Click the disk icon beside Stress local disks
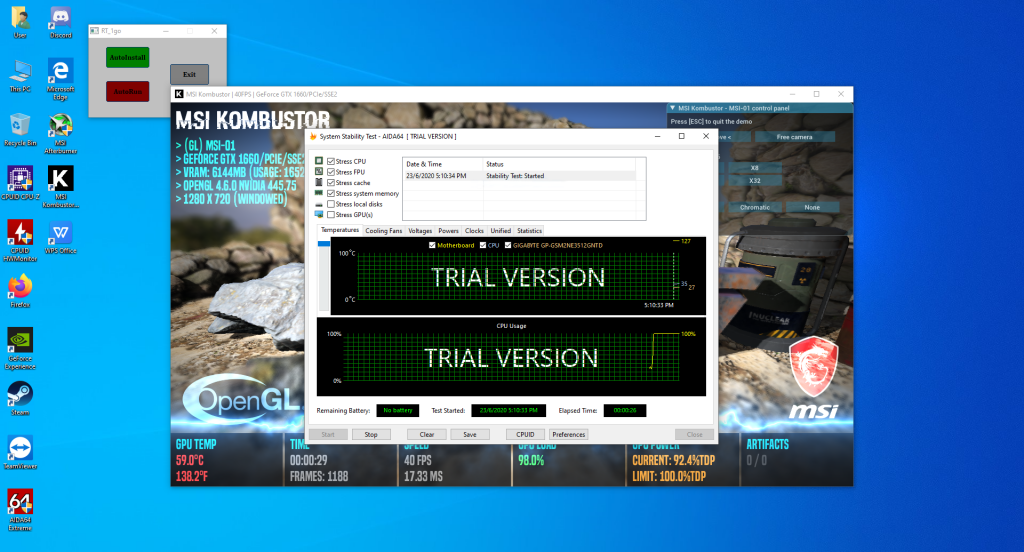This screenshot has height=552, width=1024. click(x=319, y=204)
